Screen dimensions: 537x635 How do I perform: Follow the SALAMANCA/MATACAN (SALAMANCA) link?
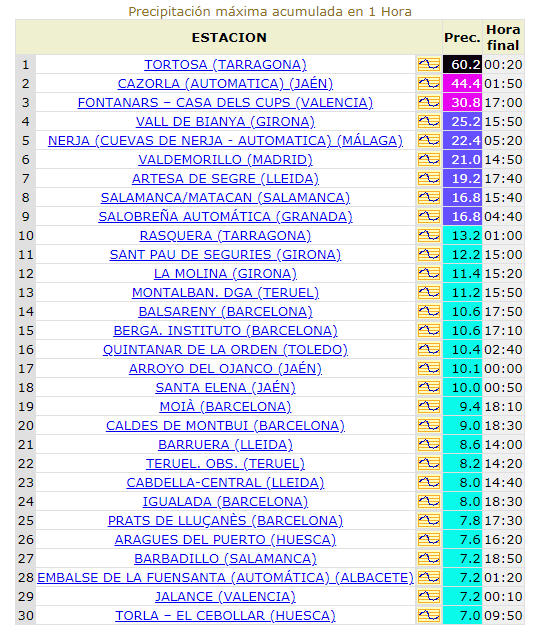click(x=225, y=198)
